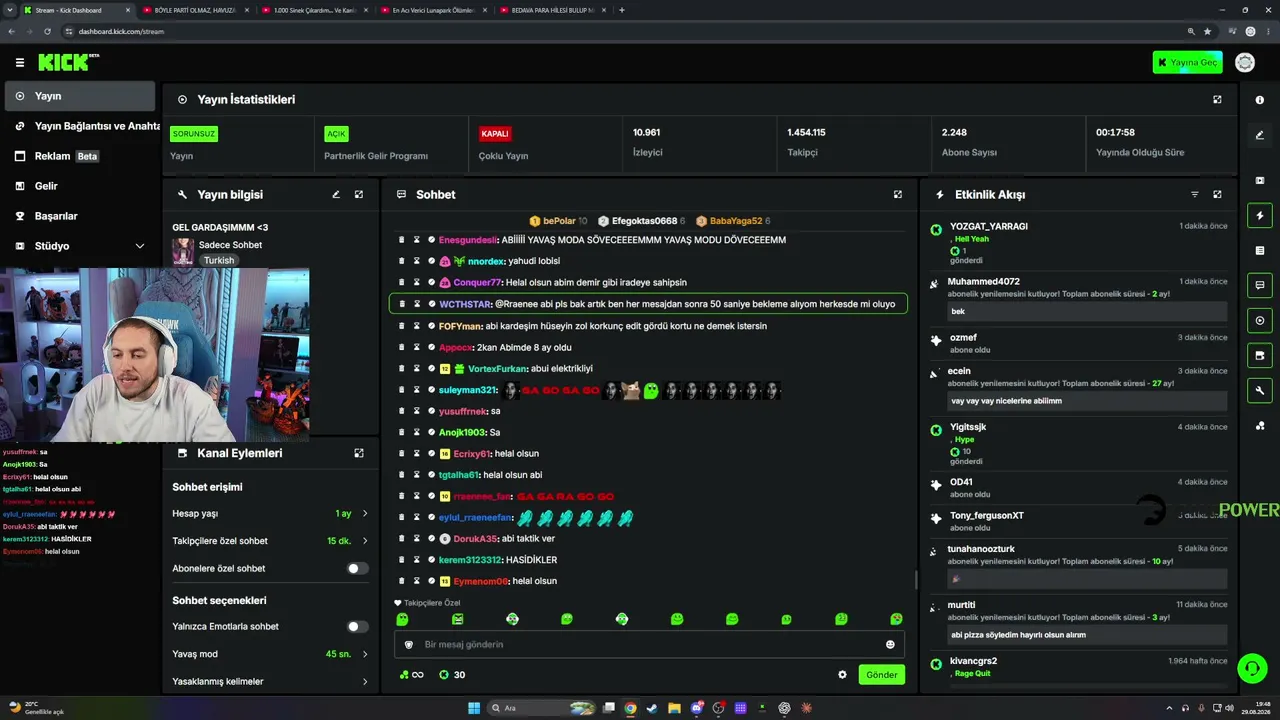Open the Hesap yaşı setting
Image resolution: width=1280 pixels, height=720 pixels.
click(270, 513)
